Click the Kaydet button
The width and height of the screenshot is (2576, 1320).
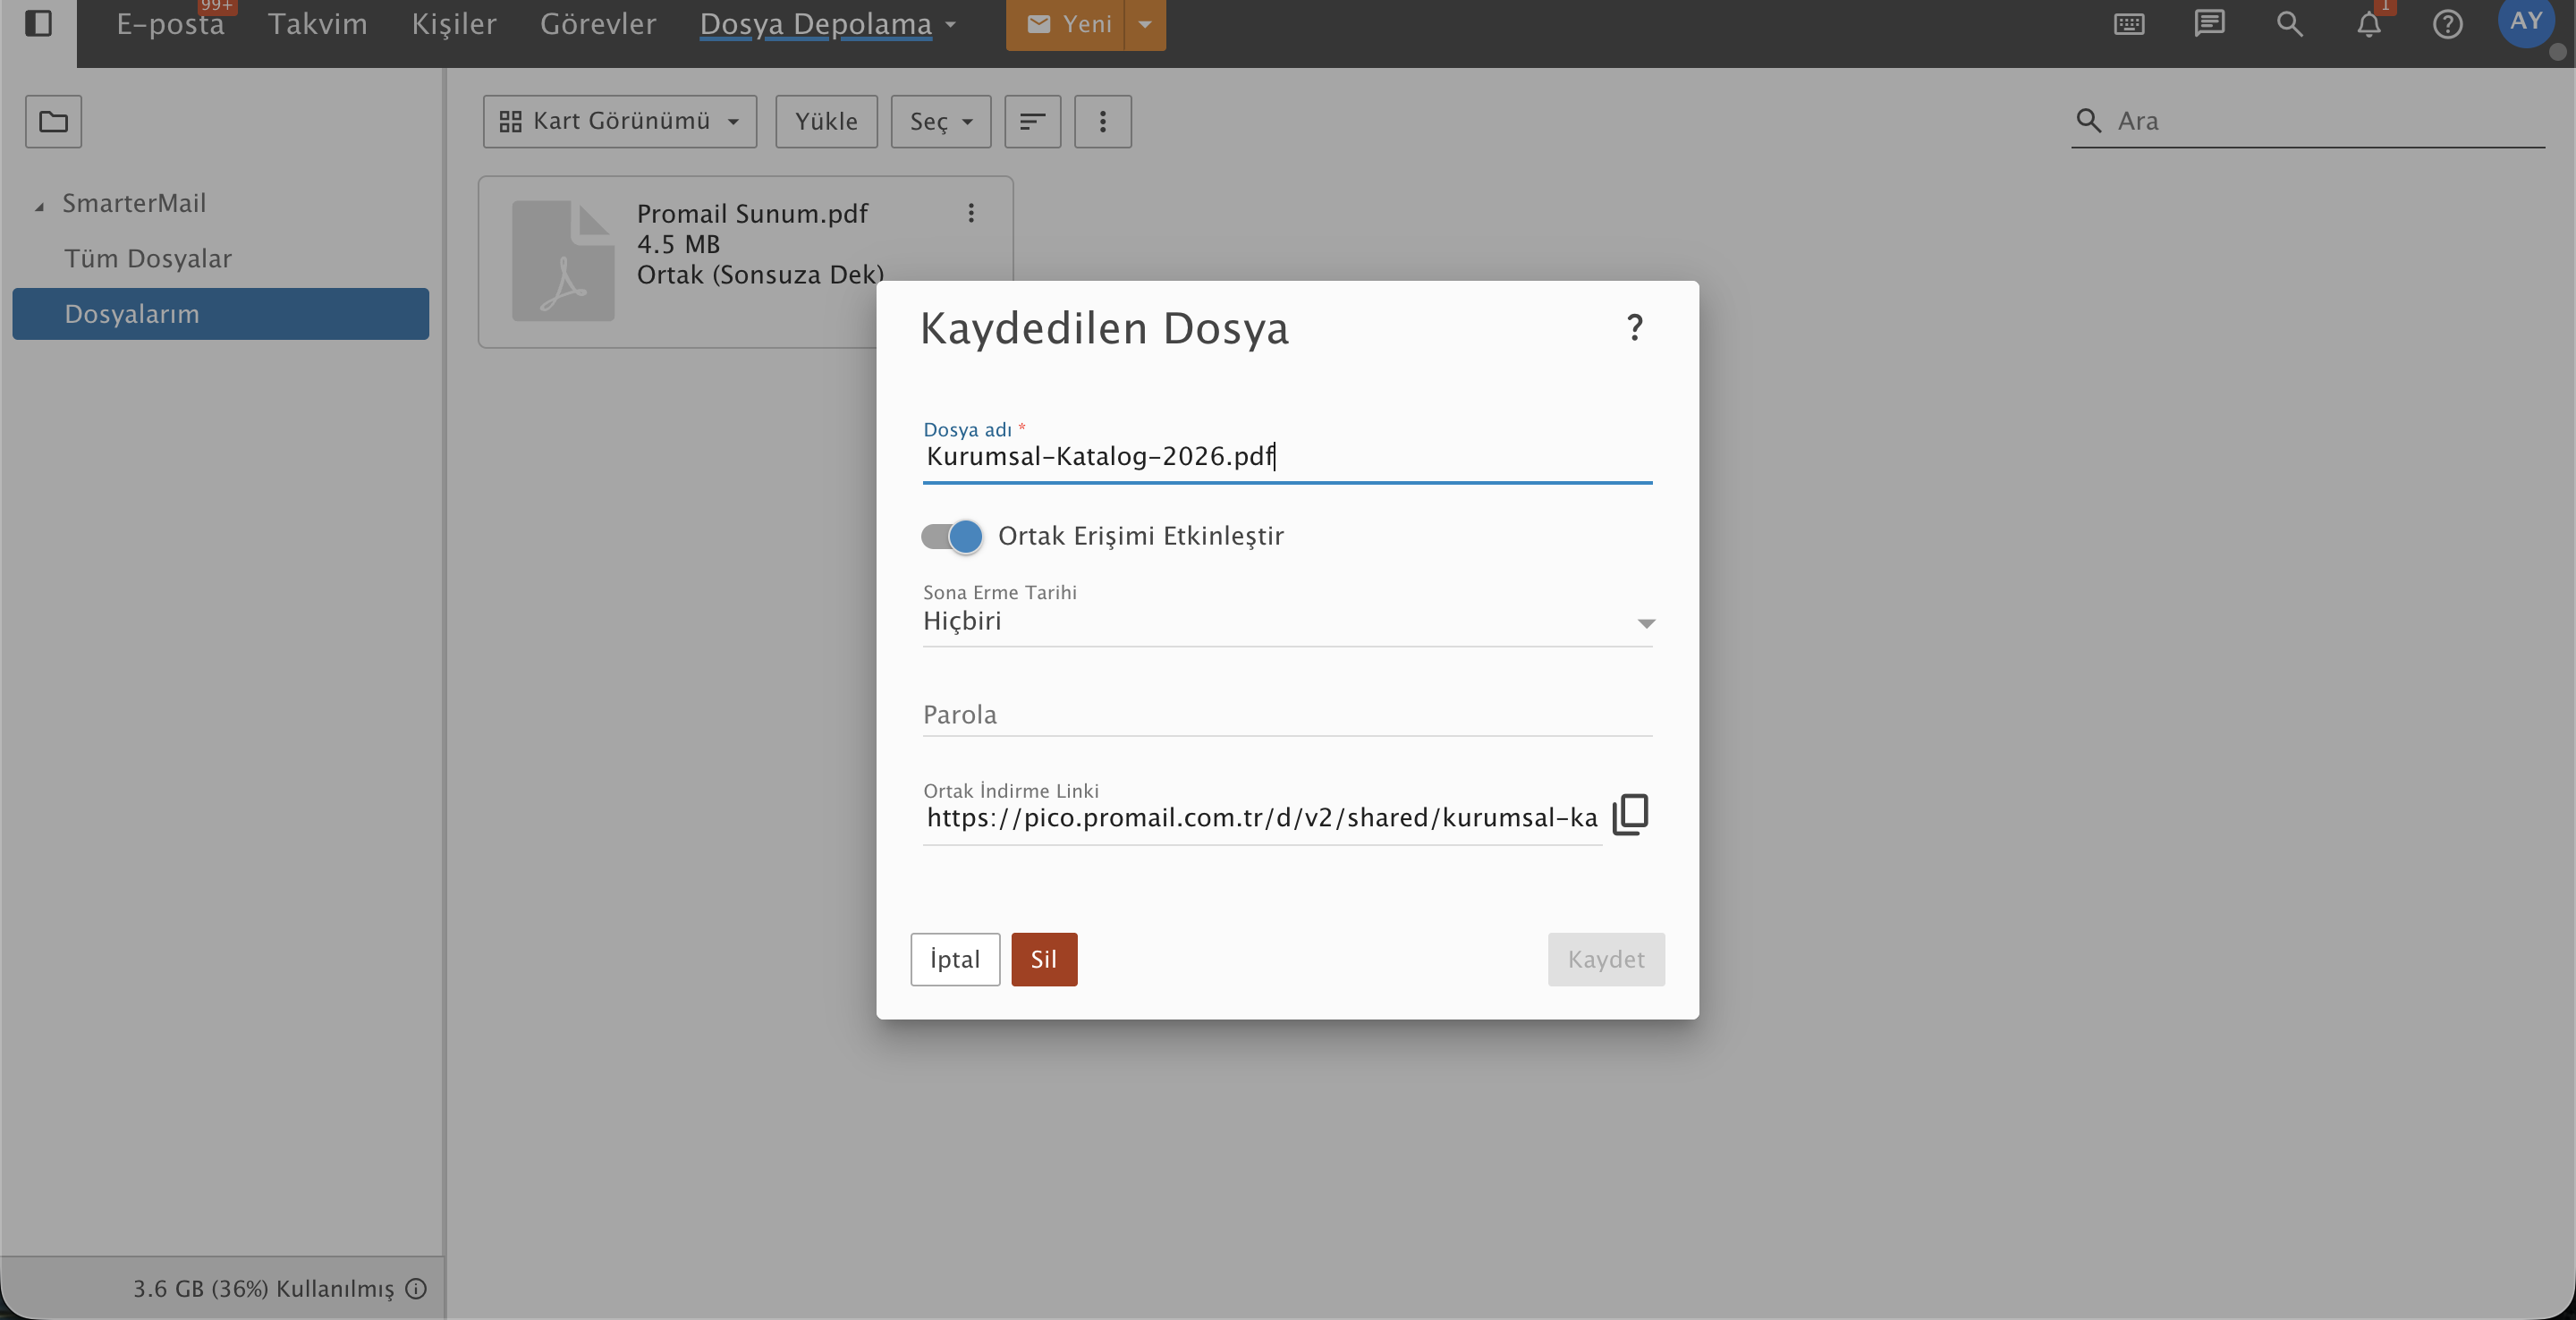click(x=1606, y=960)
